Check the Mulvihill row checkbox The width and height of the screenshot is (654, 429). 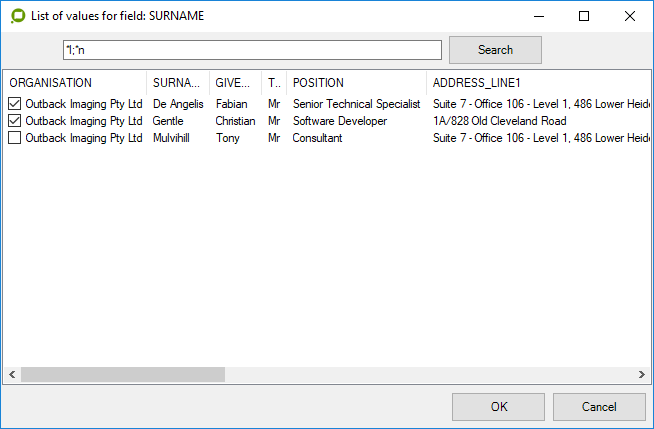[15, 138]
